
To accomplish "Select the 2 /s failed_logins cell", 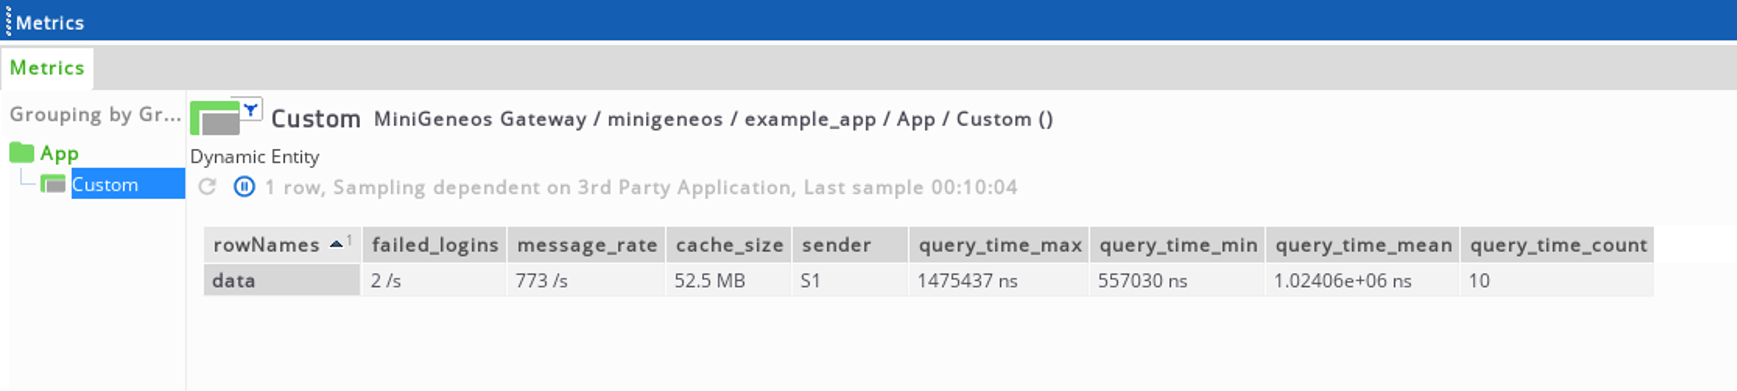I will [435, 280].
